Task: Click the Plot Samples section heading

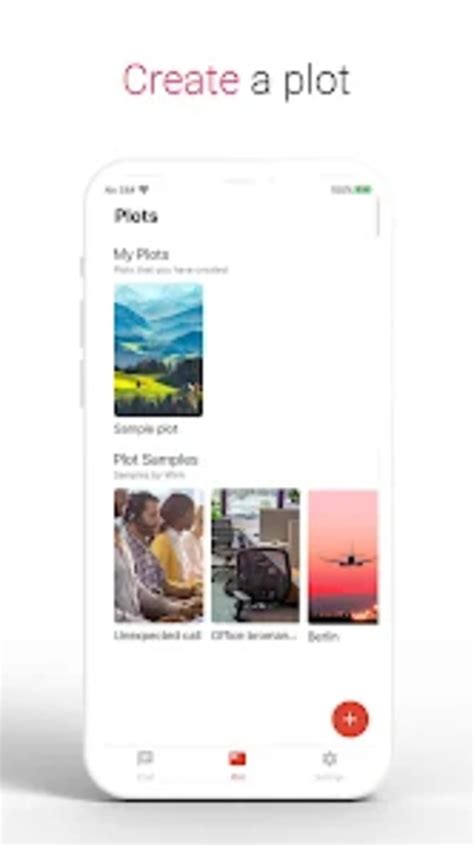Action: tap(156, 459)
